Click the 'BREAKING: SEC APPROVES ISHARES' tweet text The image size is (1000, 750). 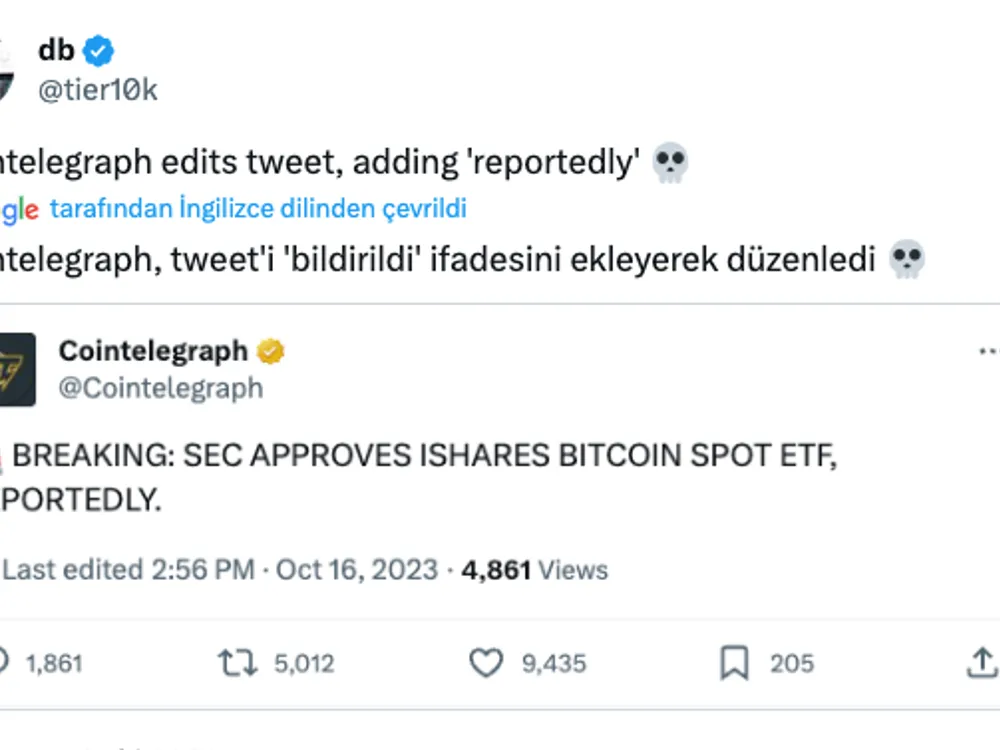[x=420, y=456]
